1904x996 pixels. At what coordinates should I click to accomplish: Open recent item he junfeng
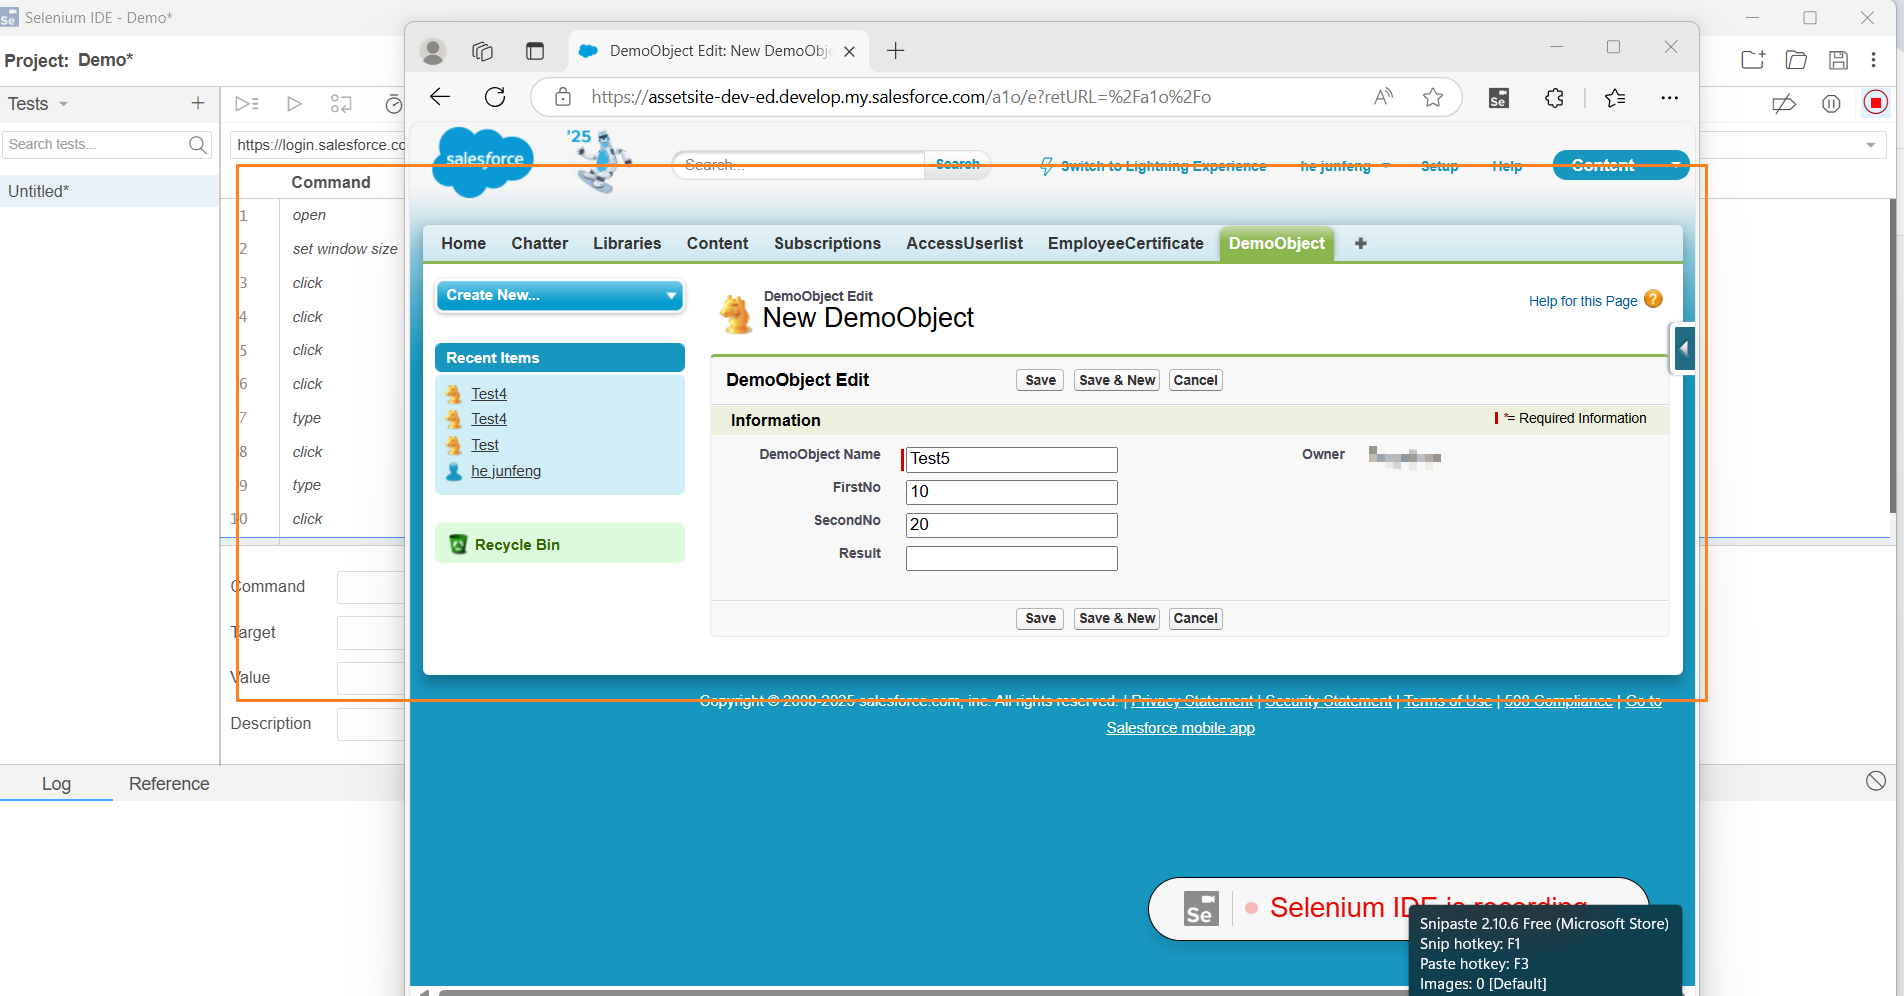pyautogui.click(x=506, y=471)
